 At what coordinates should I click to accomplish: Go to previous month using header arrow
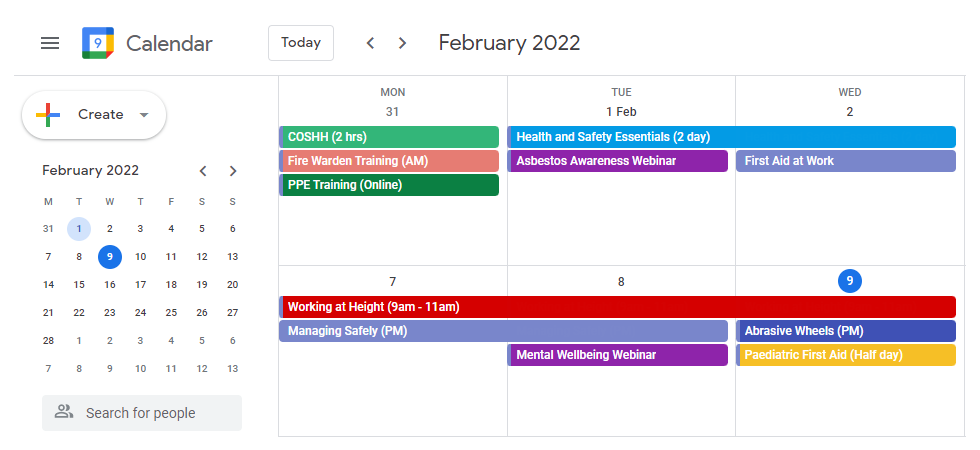click(x=371, y=43)
